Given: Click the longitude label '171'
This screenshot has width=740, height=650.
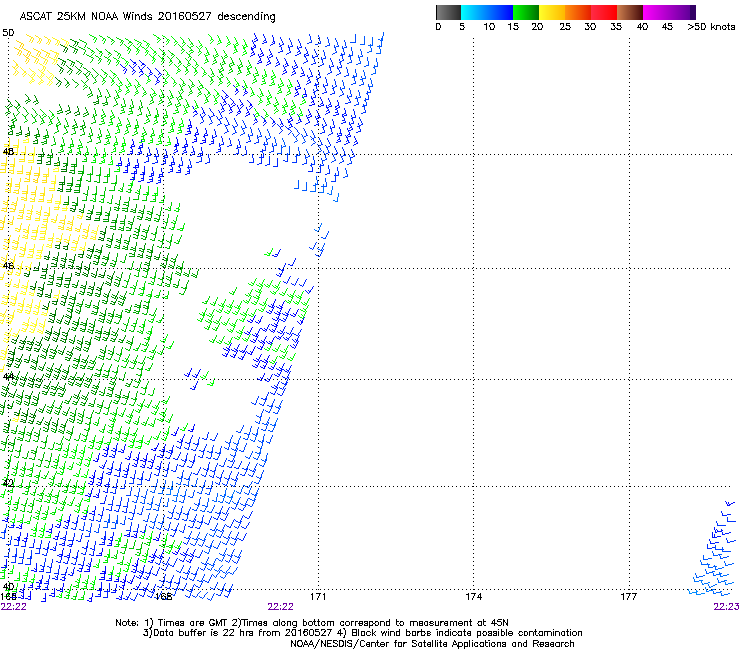Looking at the screenshot, I should click(318, 597).
